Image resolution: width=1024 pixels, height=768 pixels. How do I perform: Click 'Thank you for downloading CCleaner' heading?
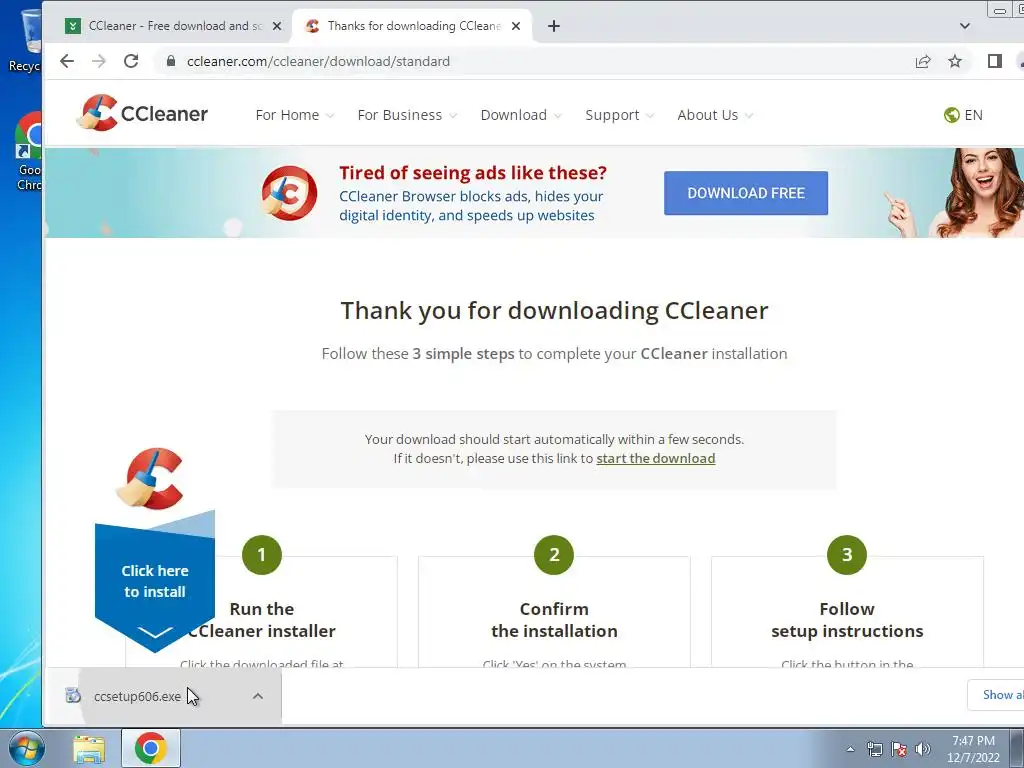554,311
